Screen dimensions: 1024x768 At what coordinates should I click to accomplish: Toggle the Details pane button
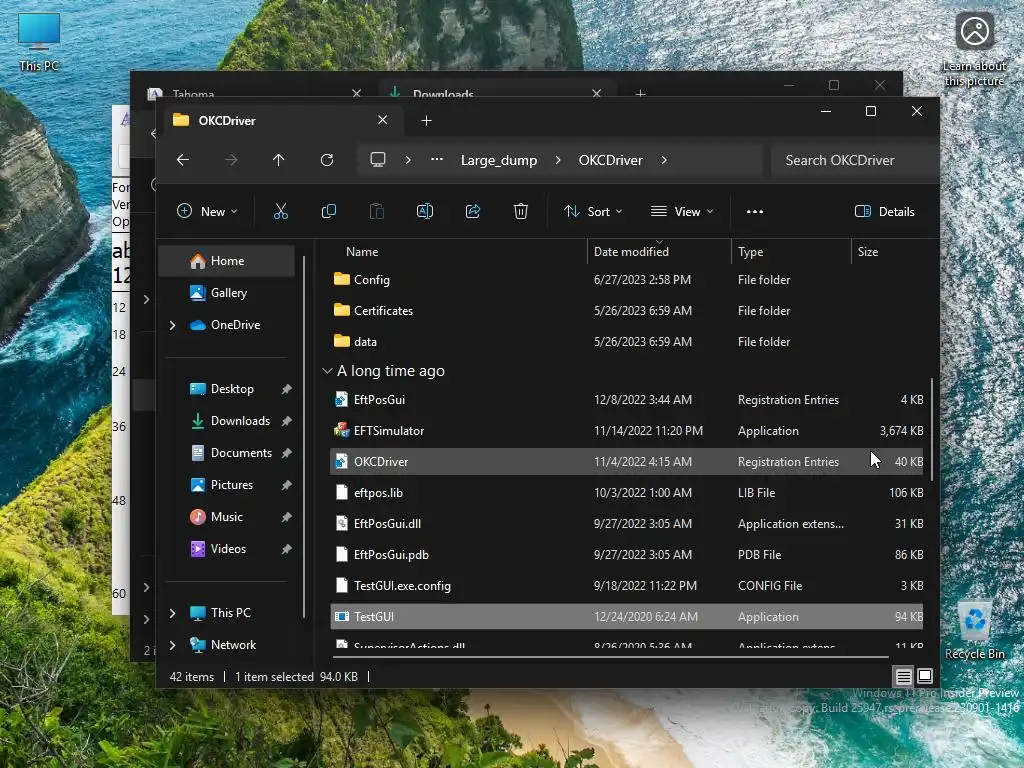tap(885, 212)
